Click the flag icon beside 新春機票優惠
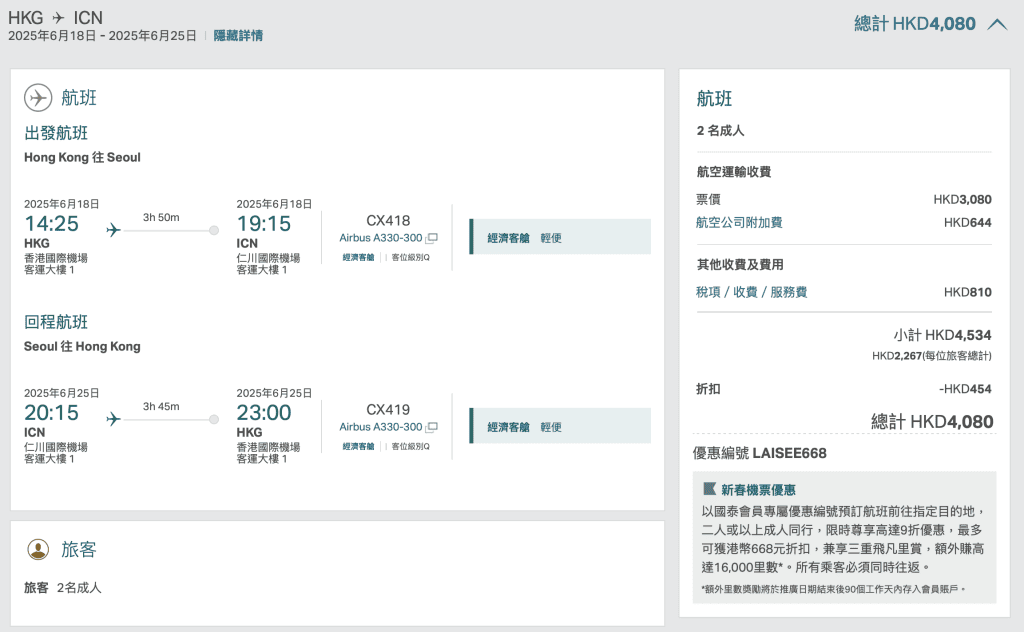The height and width of the screenshot is (632, 1024). point(710,489)
